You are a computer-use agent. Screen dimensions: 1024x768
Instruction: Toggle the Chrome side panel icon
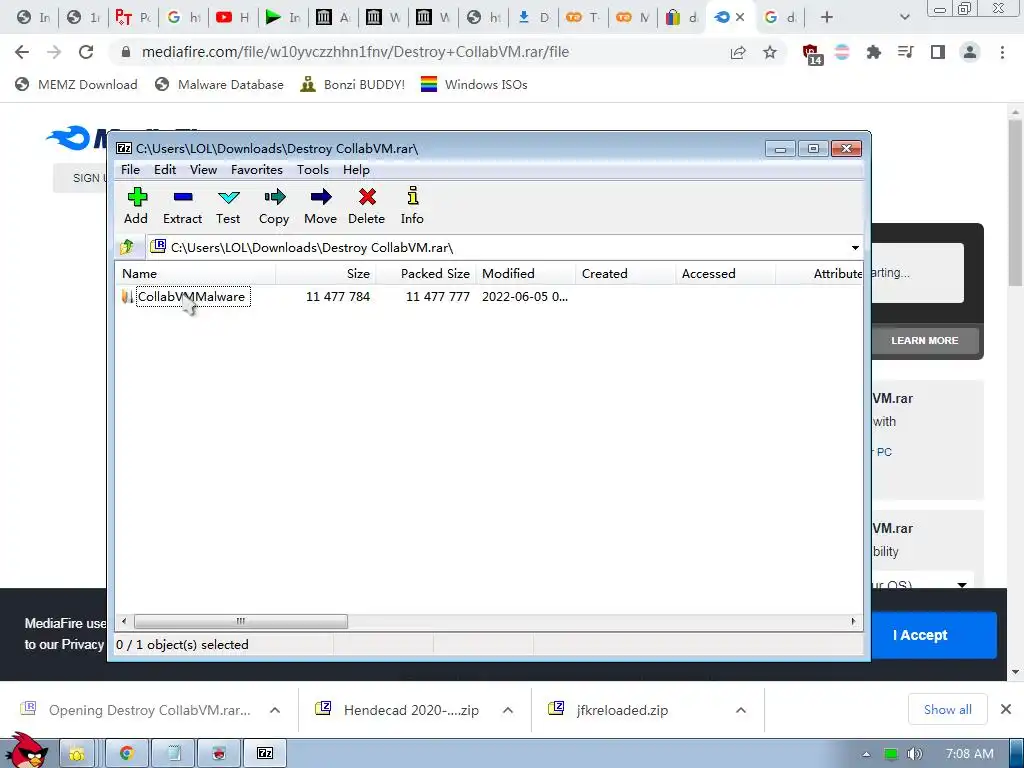(x=938, y=52)
